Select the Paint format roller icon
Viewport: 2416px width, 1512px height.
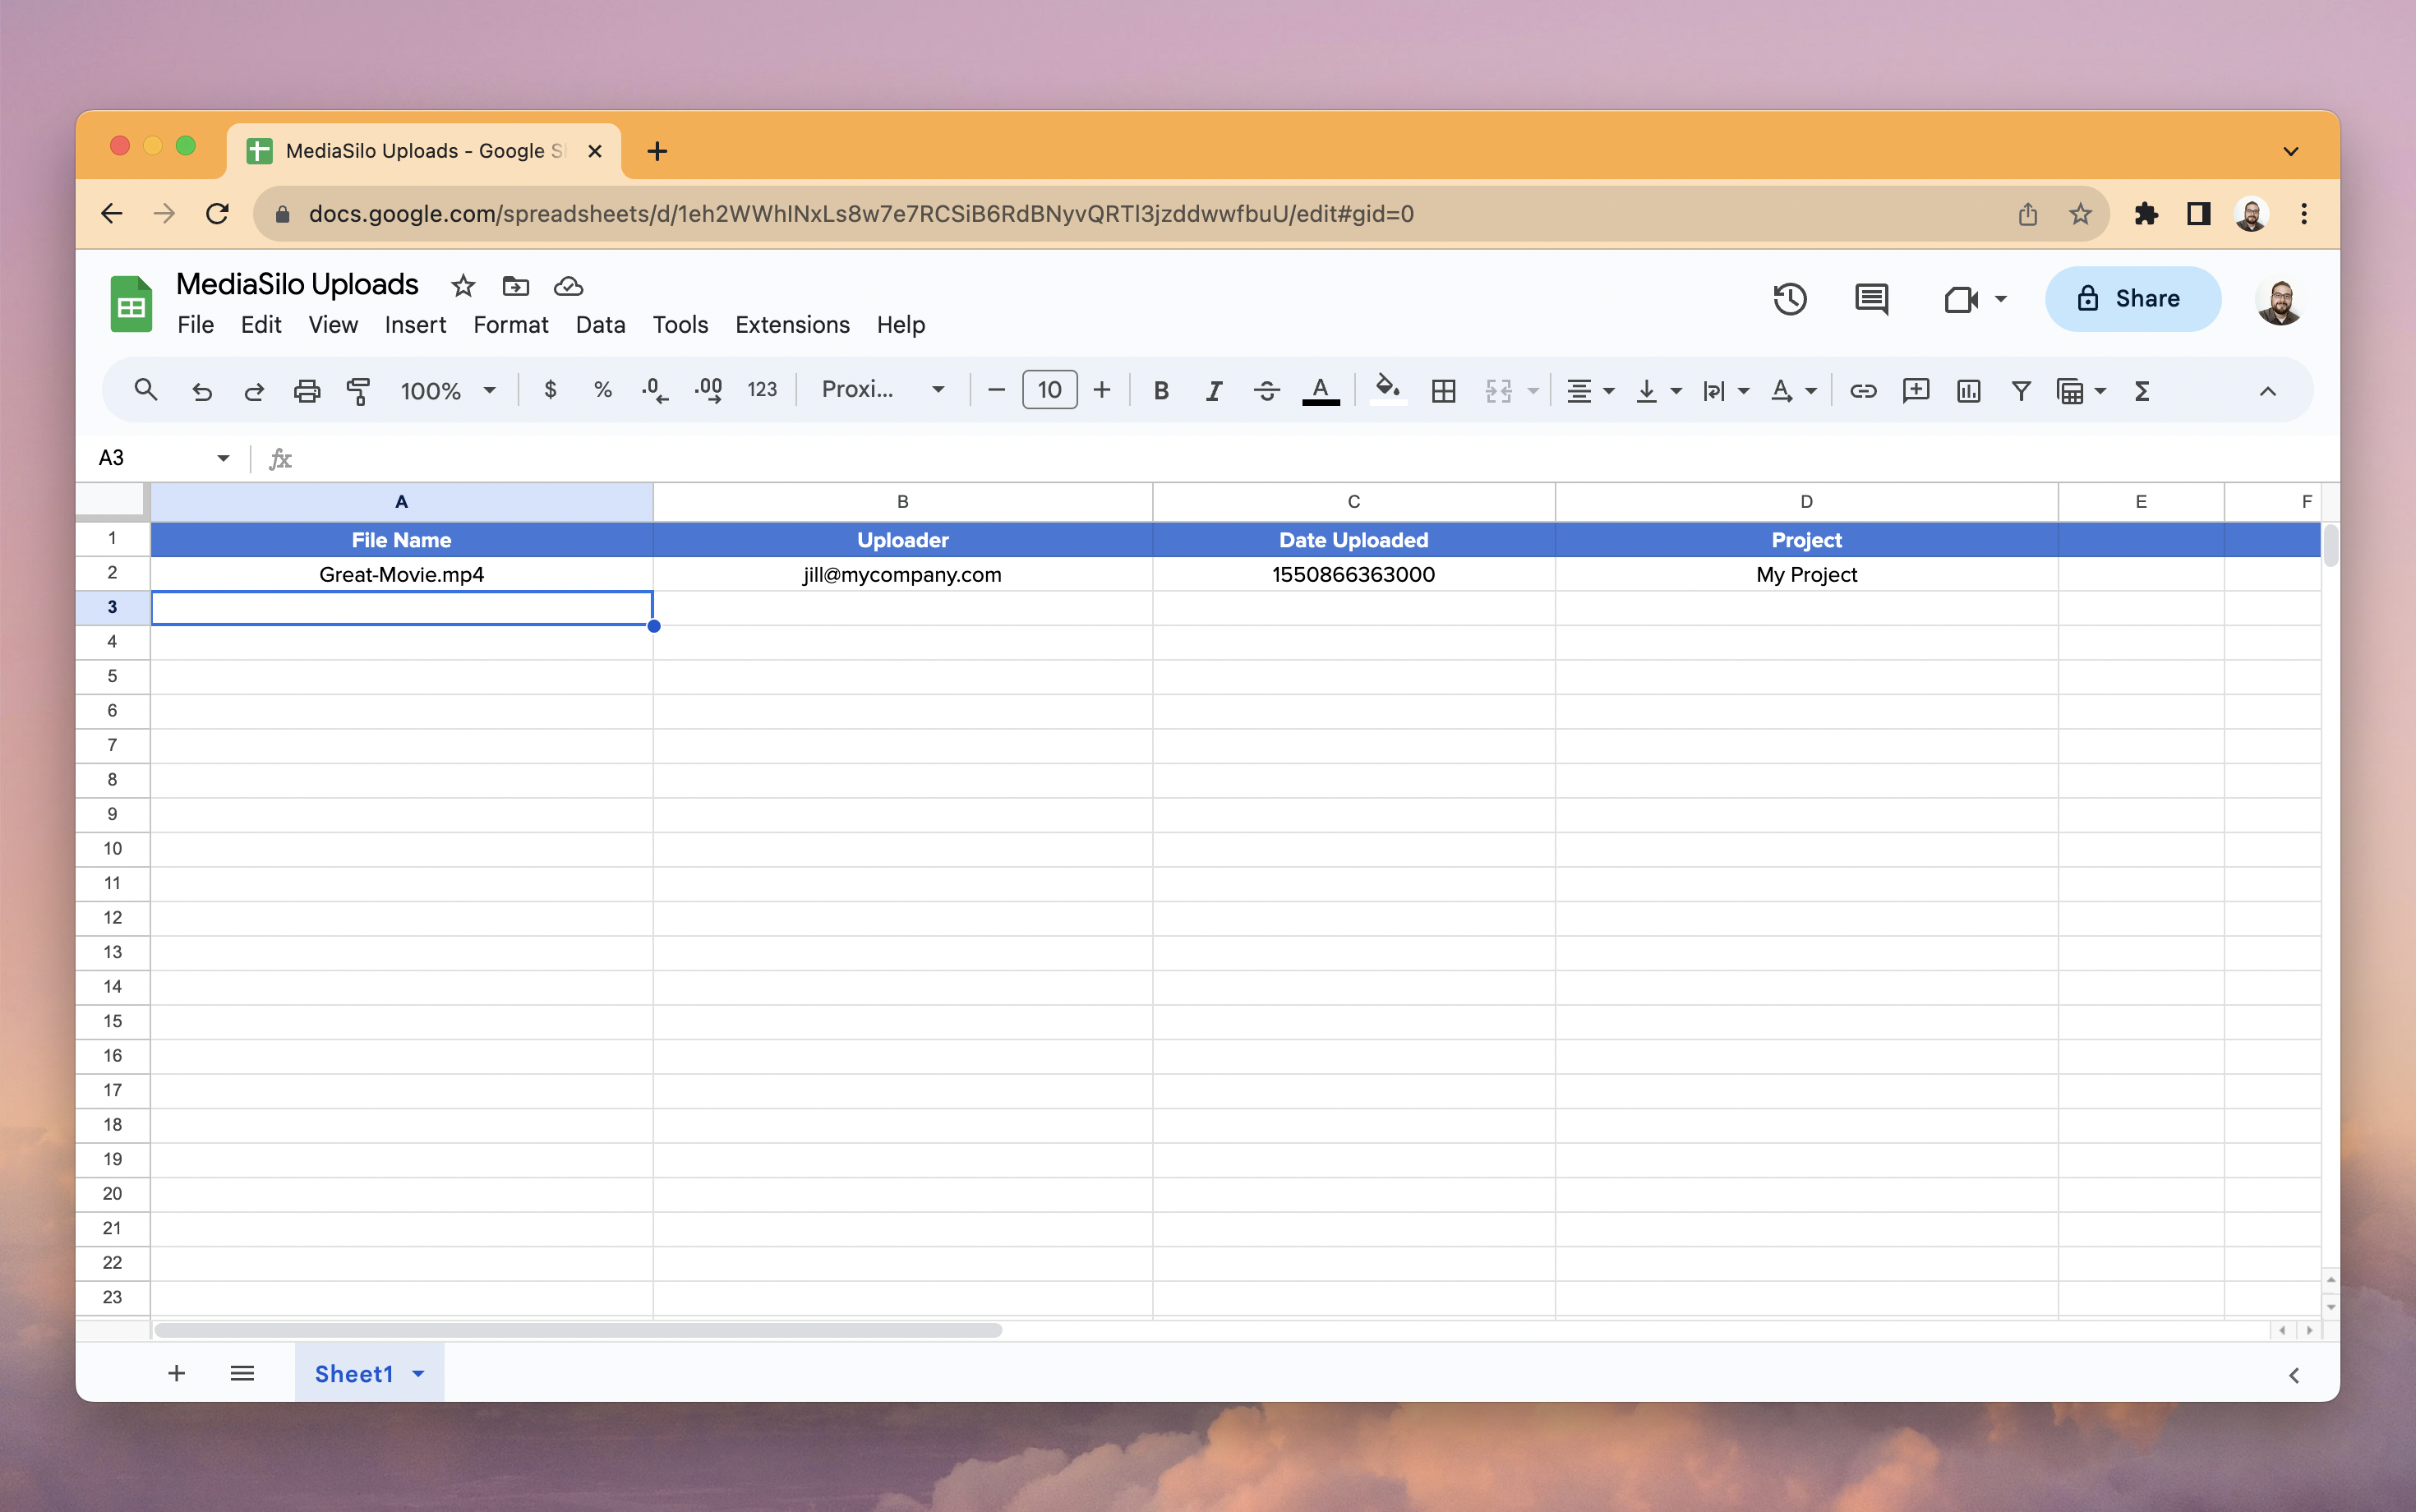point(358,391)
